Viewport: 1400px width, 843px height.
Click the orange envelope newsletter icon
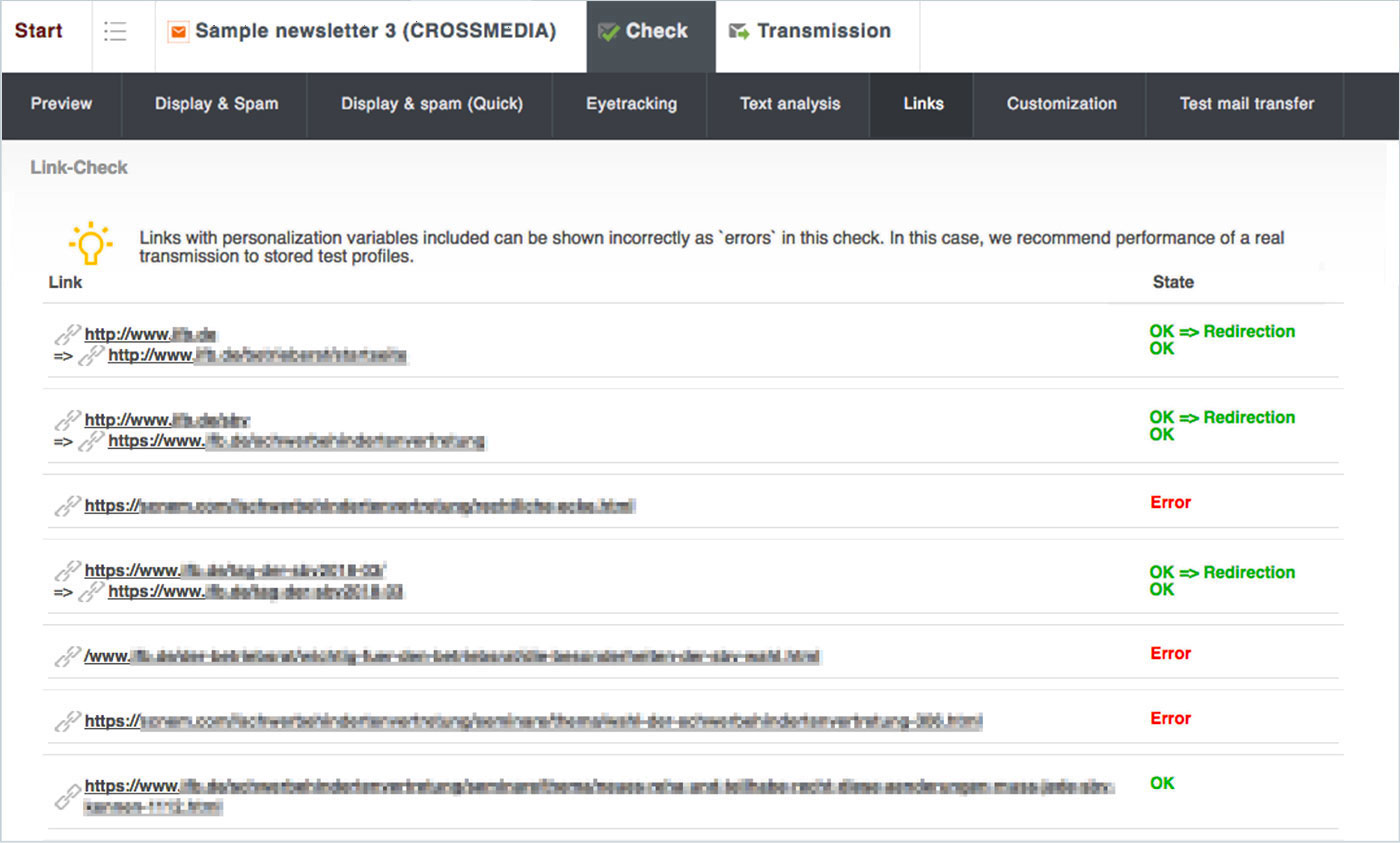click(x=178, y=32)
